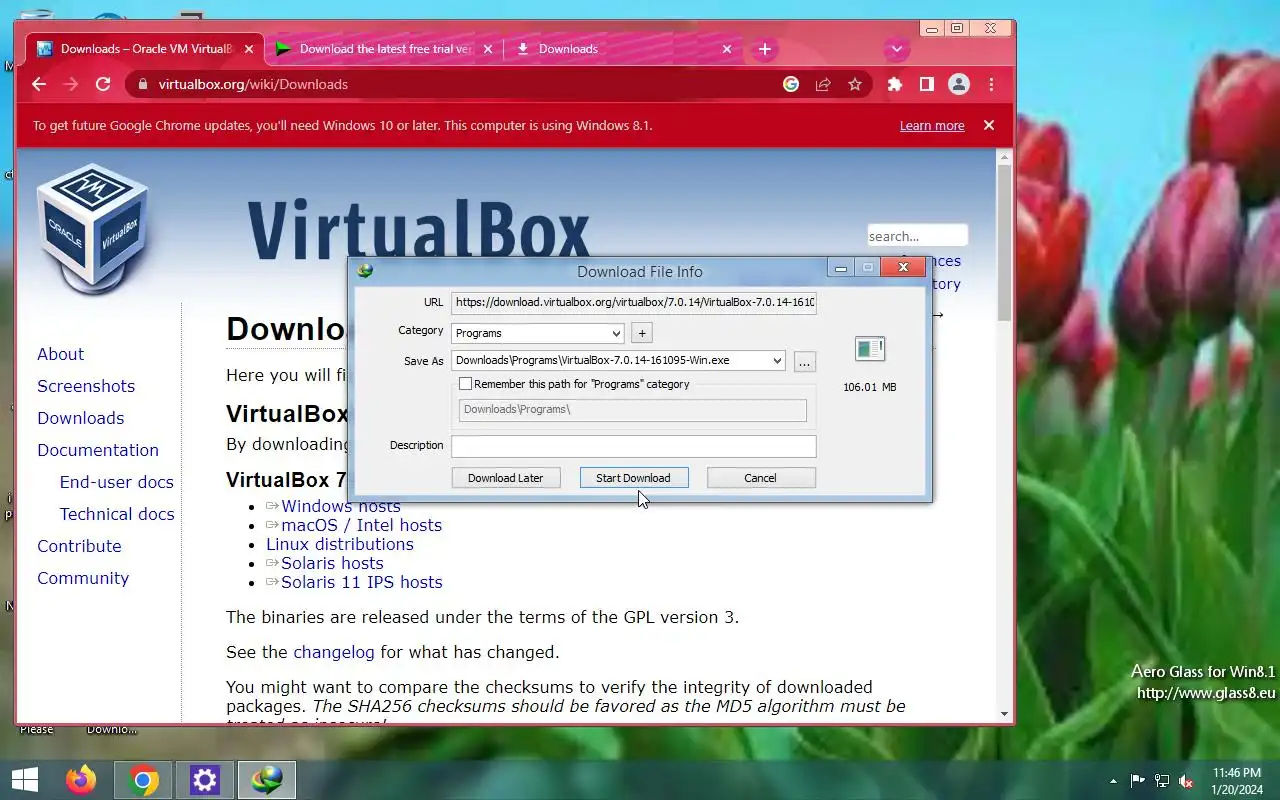This screenshot has width=1280, height=800.
Task: Open the Category dropdown showing Programs
Action: pos(537,333)
